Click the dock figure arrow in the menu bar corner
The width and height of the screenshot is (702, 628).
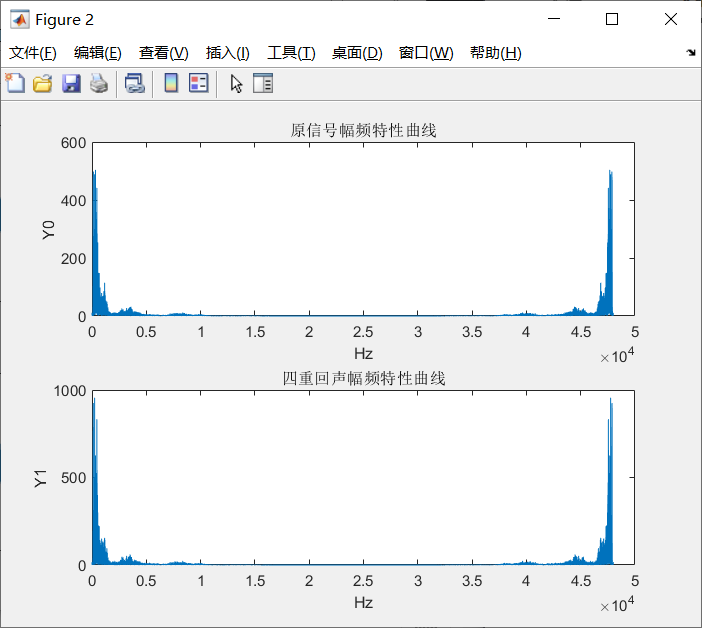(x=691, y=52)
